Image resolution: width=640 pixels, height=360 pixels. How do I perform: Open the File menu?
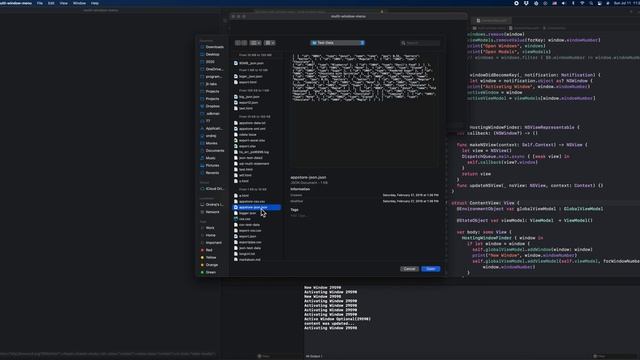[40, 3]
